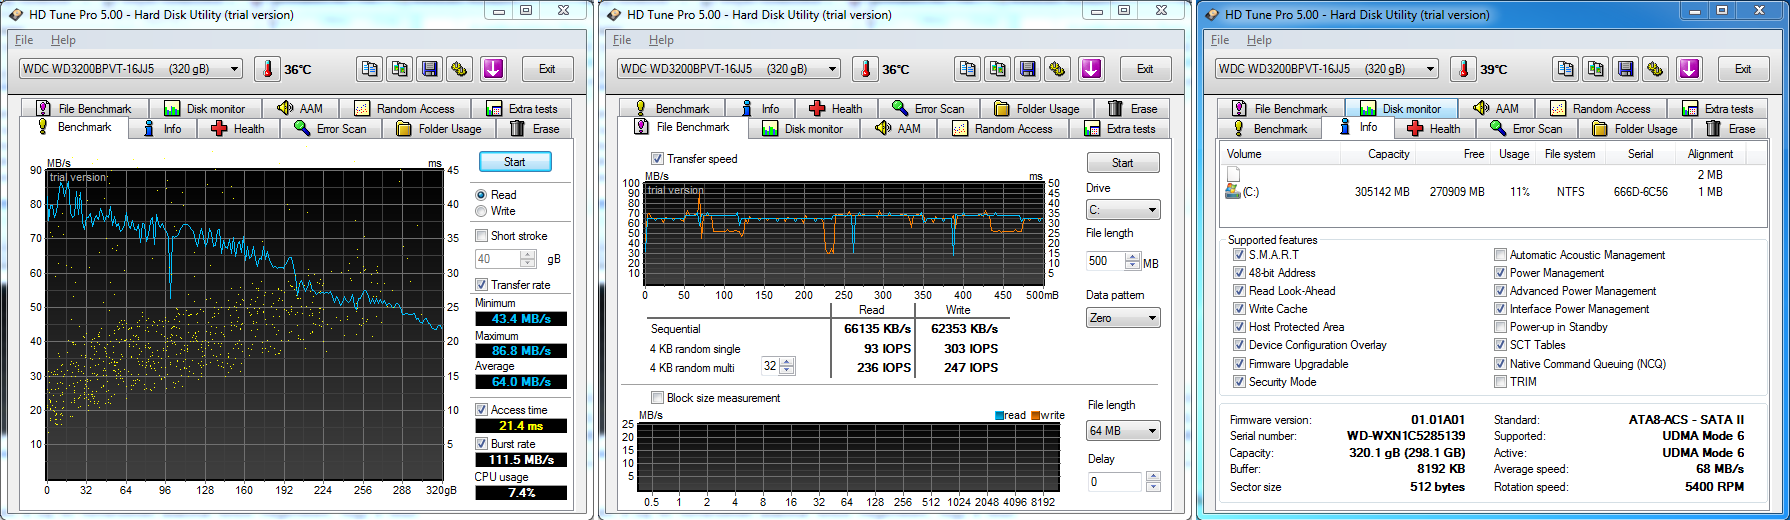The height and width of the screenshot is (520, 1790).
Task: Click the copy text icon in the right window
Action: click(x=1565, y=69)
